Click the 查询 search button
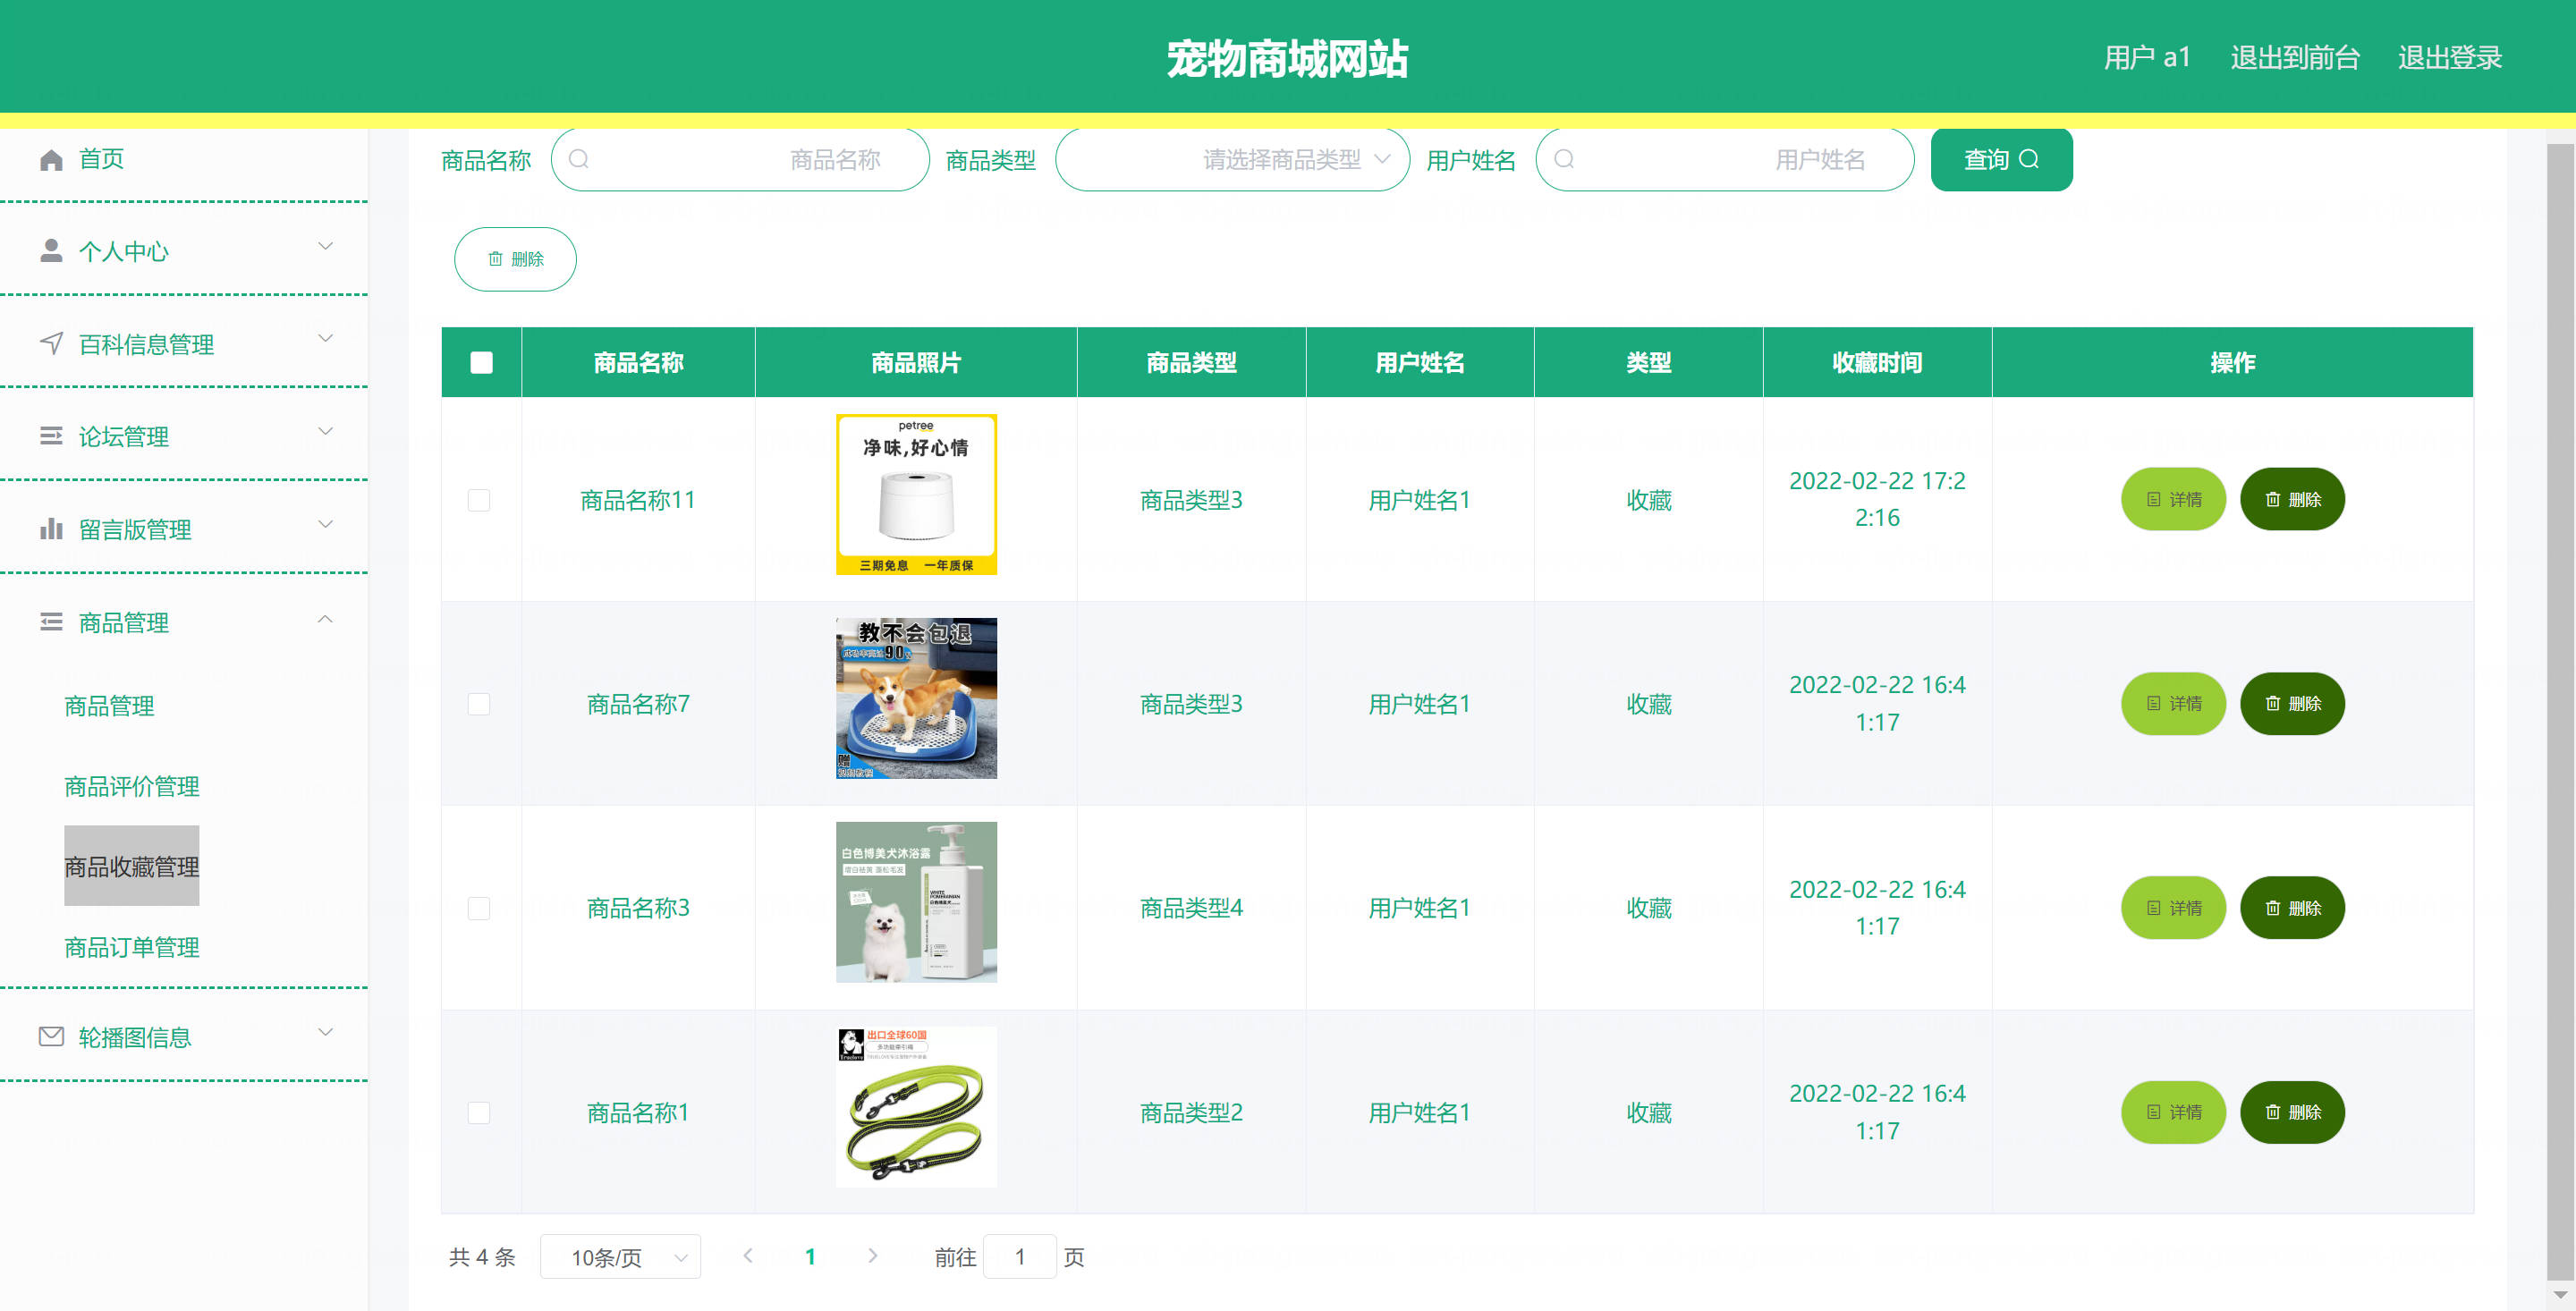The width and height of the screenshot is (2576, 1311). (2001, 160)
